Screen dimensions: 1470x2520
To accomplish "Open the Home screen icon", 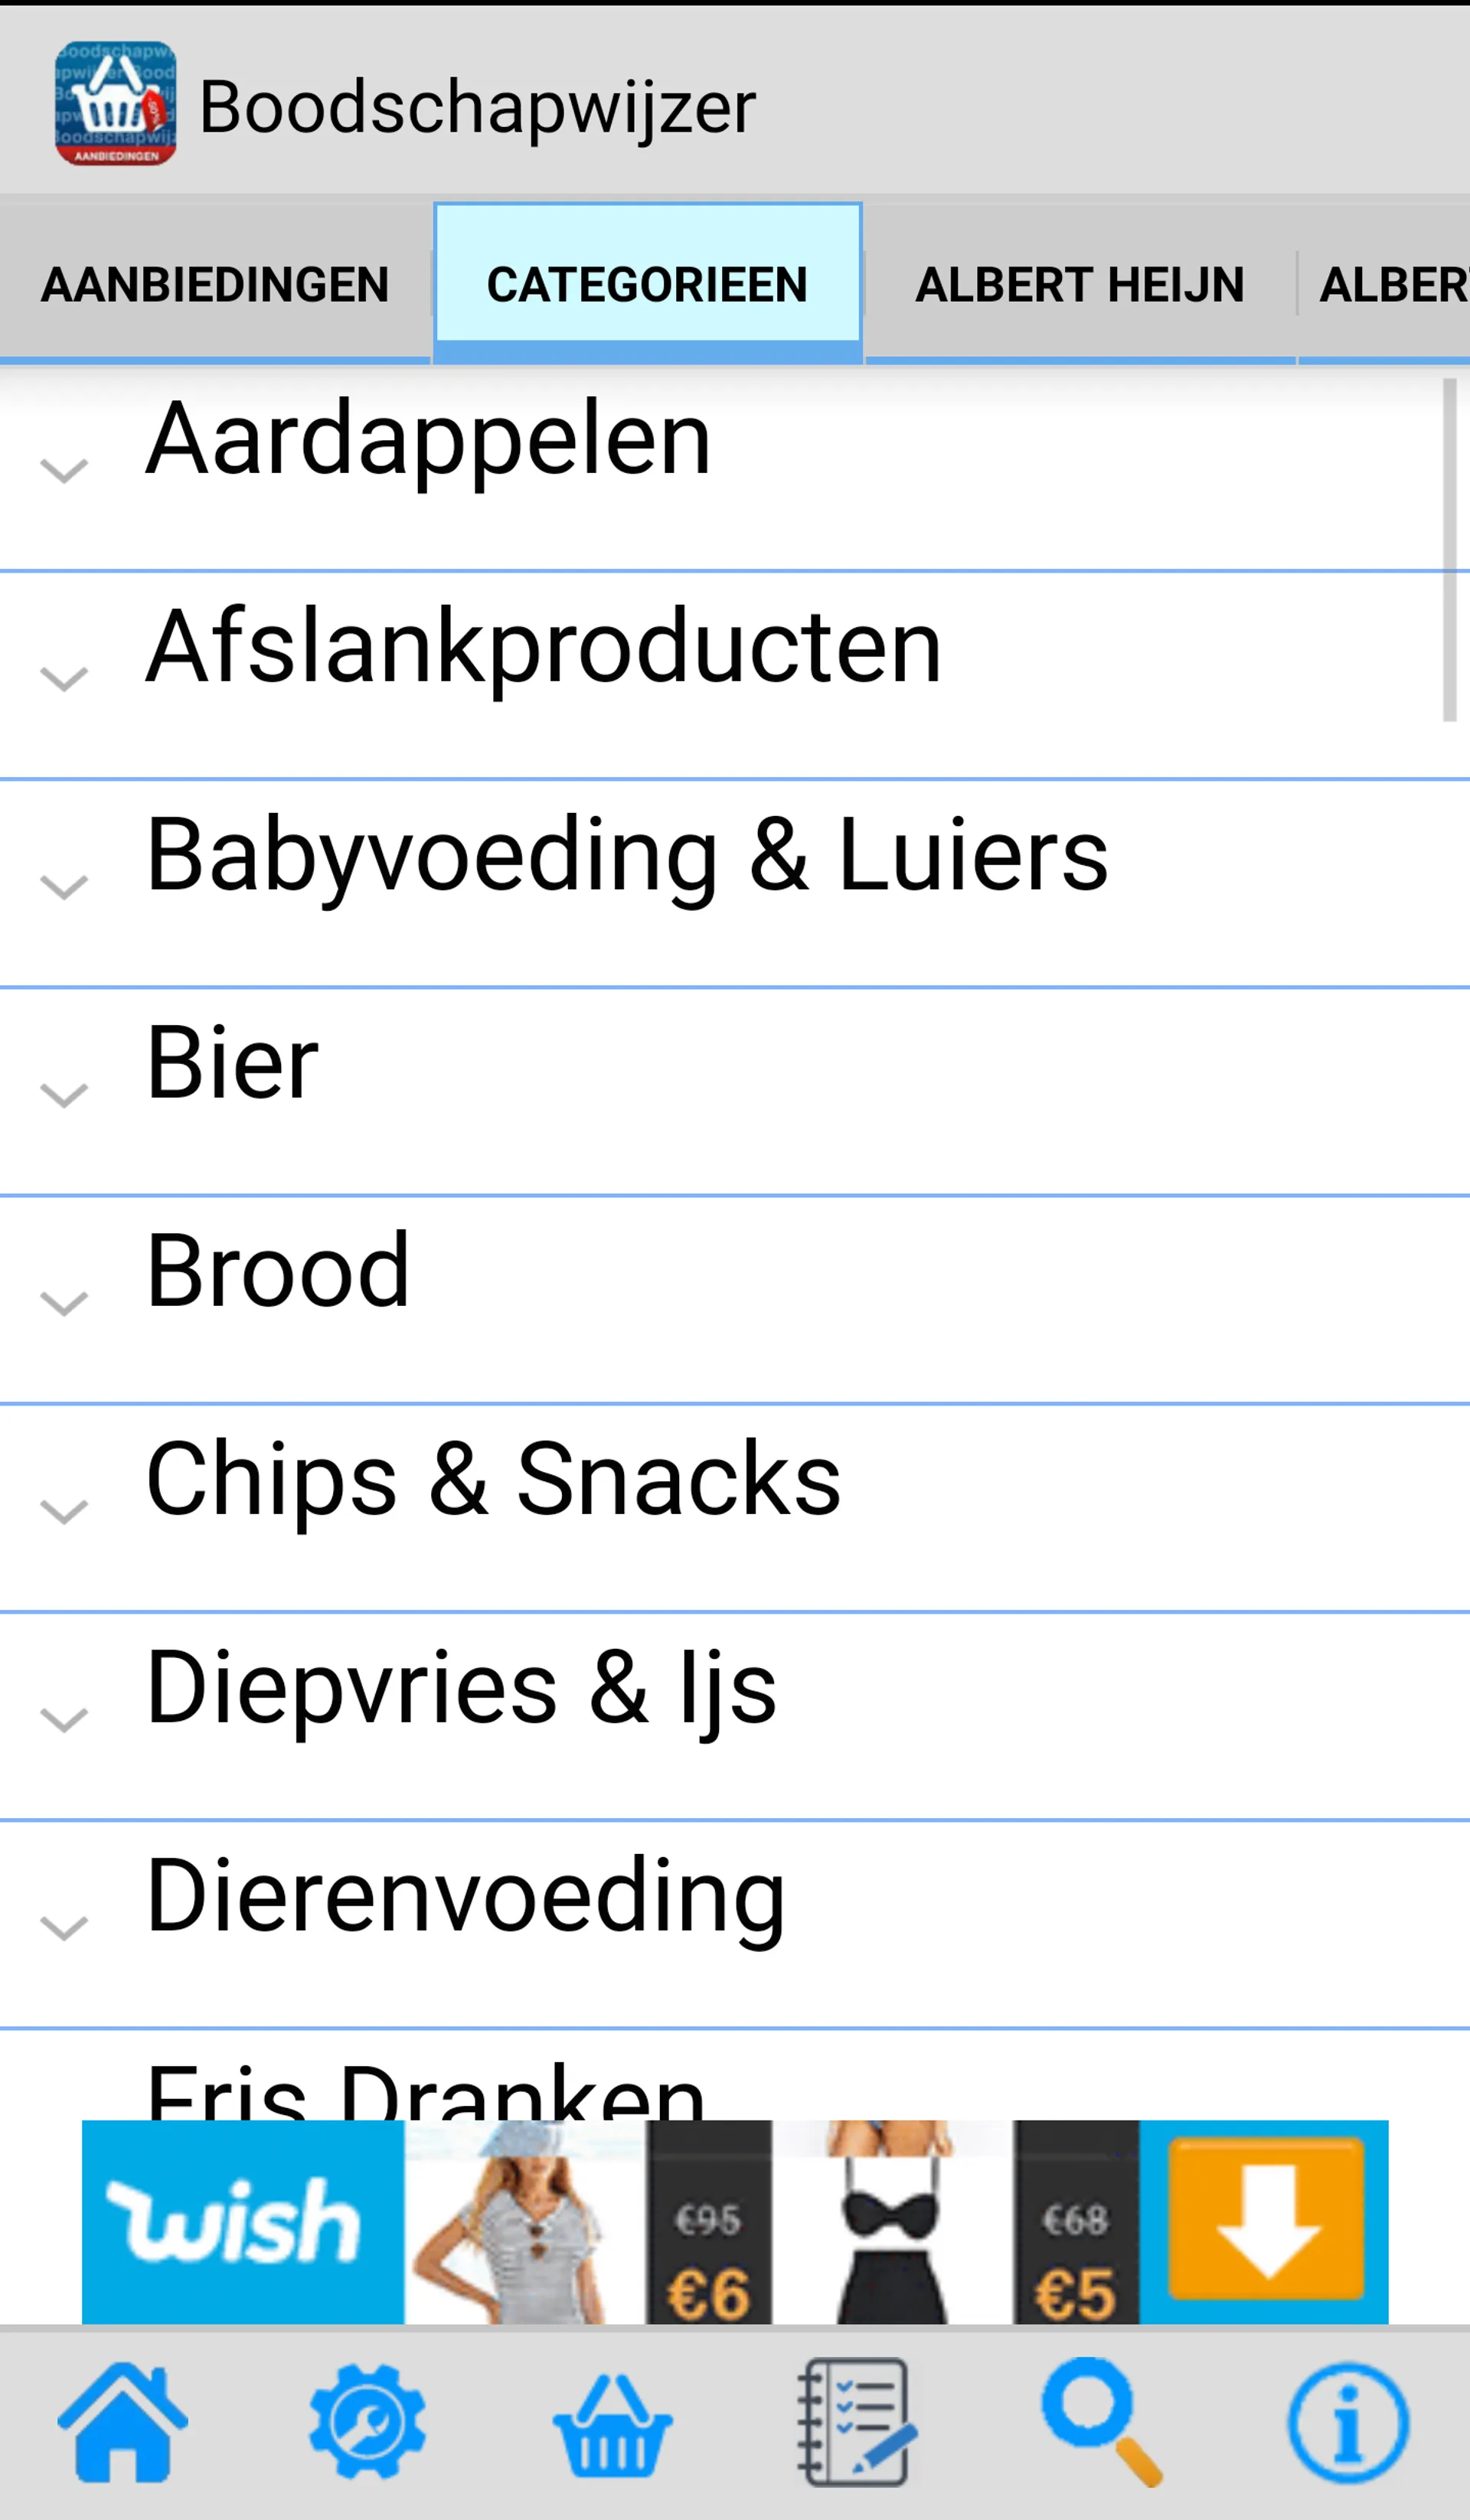I will (122, 2425).
